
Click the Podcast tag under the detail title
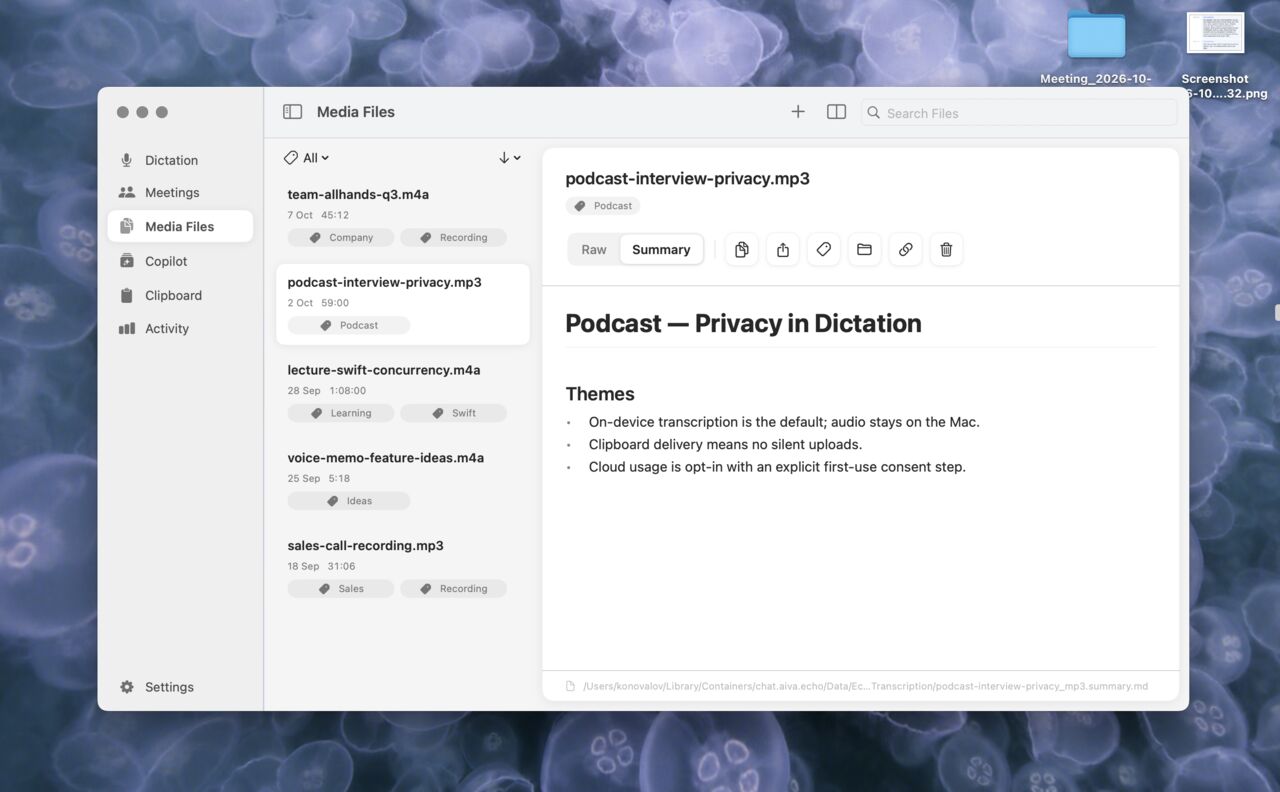(603, 206)
